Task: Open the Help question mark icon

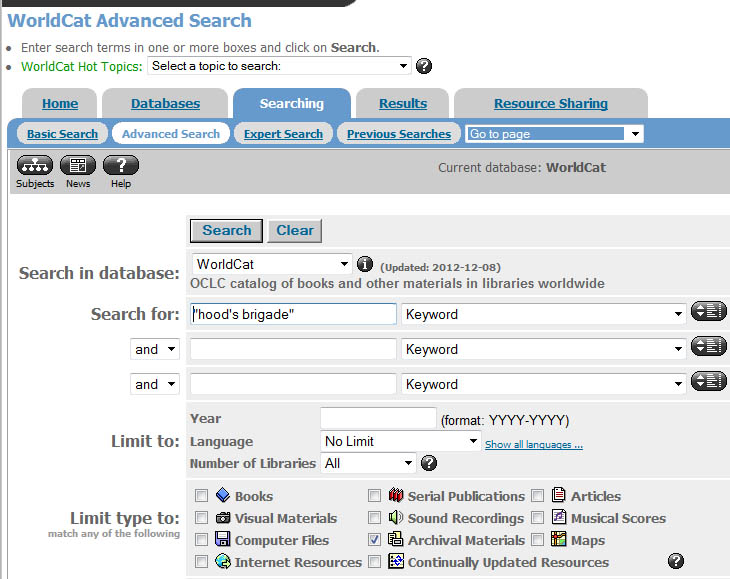Action: (121, 165)
